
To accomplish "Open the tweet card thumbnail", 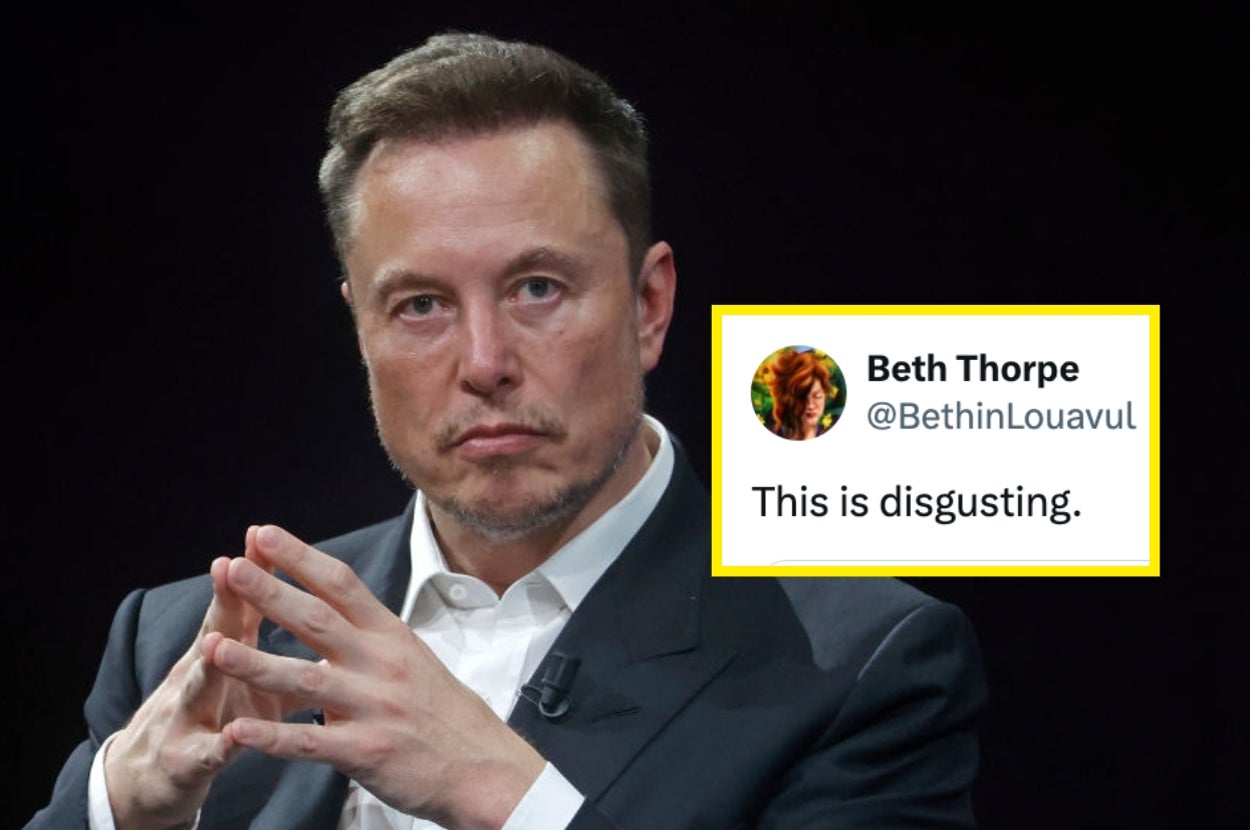I will [935, 440].
